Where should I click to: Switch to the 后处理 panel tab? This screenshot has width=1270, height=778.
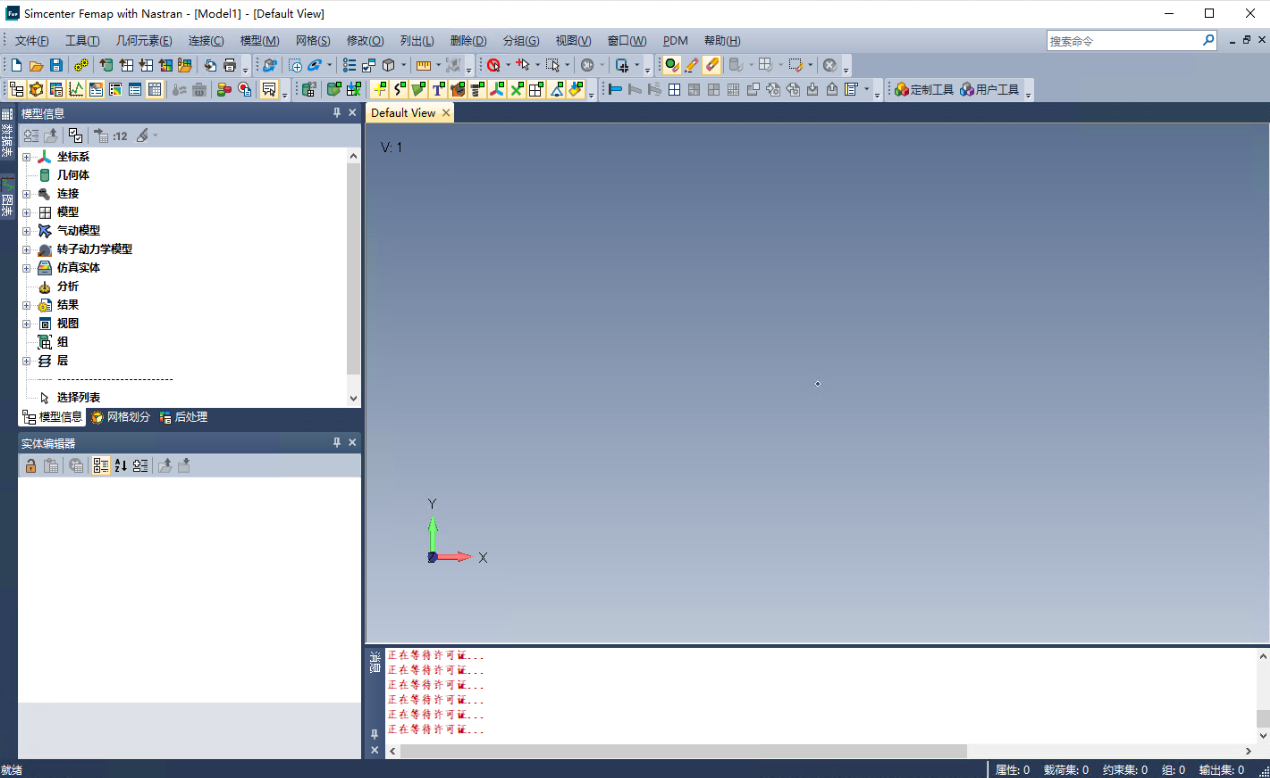coord(184,417)
